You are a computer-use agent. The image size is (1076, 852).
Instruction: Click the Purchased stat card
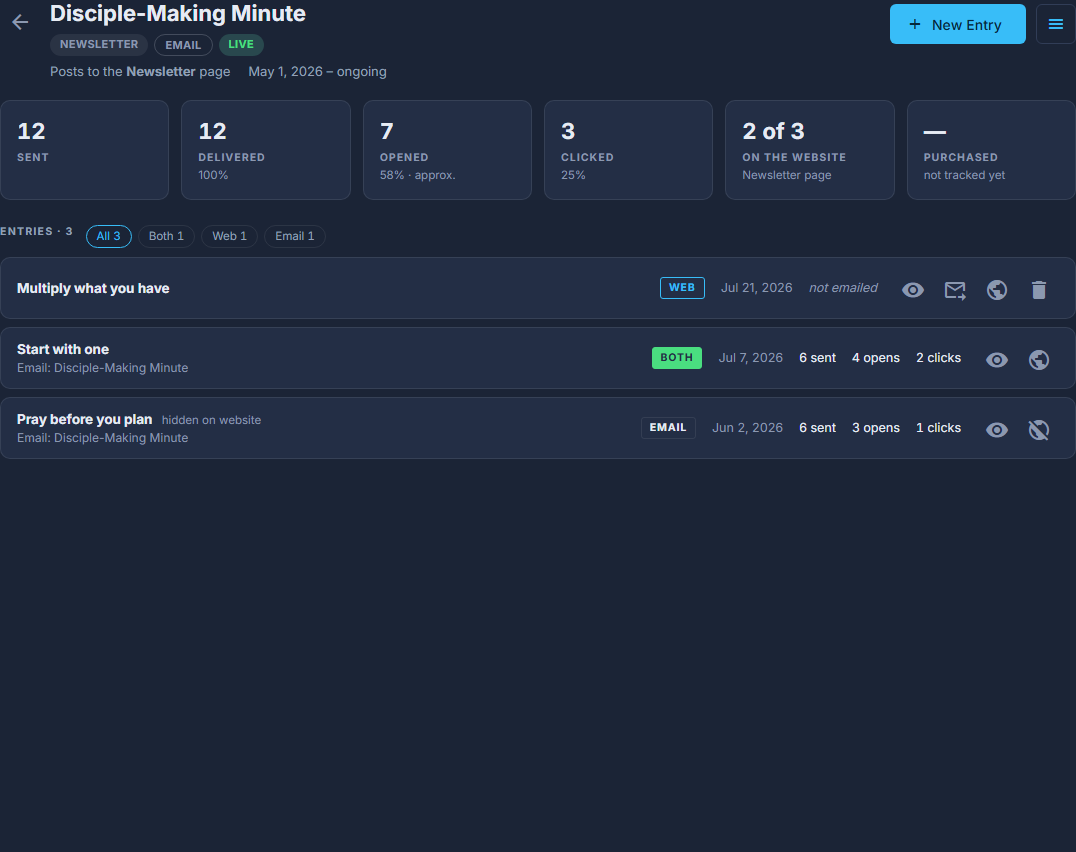click(992, 150)
